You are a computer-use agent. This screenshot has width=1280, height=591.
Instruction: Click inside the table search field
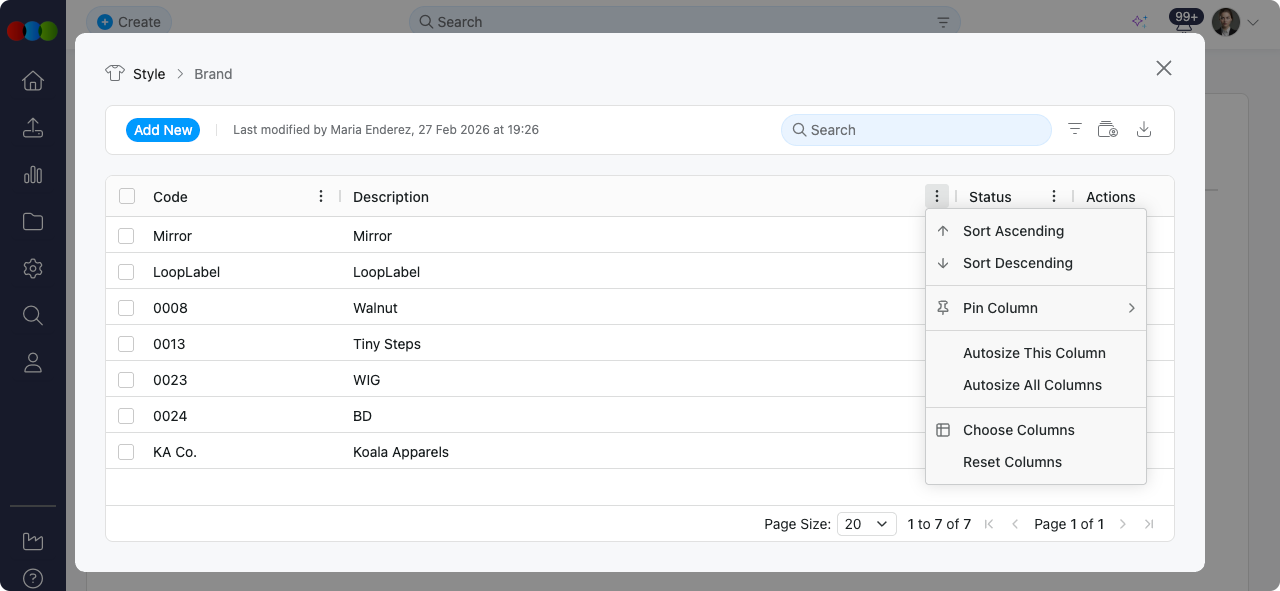tap(915, 129)
